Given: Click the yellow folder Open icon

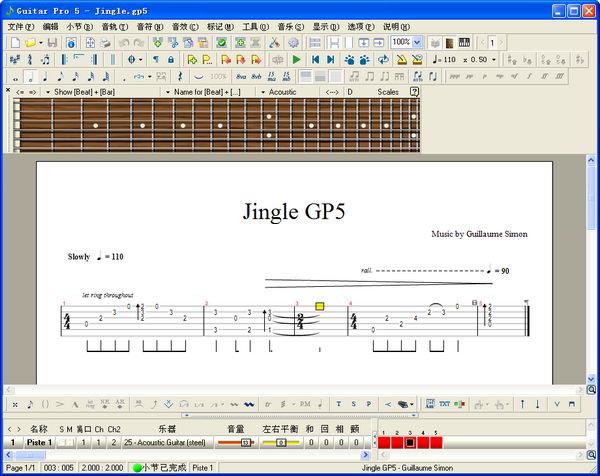Looking at the screenshot, I should (31, 43).
